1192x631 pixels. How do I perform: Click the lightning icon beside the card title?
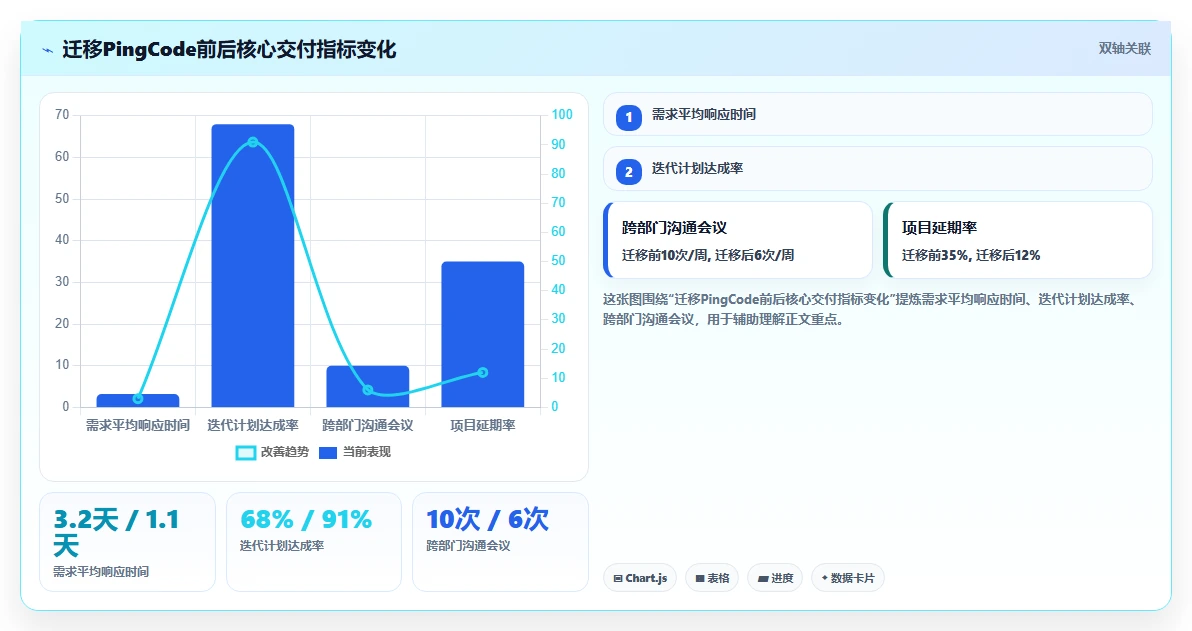[x=48, y=51]
